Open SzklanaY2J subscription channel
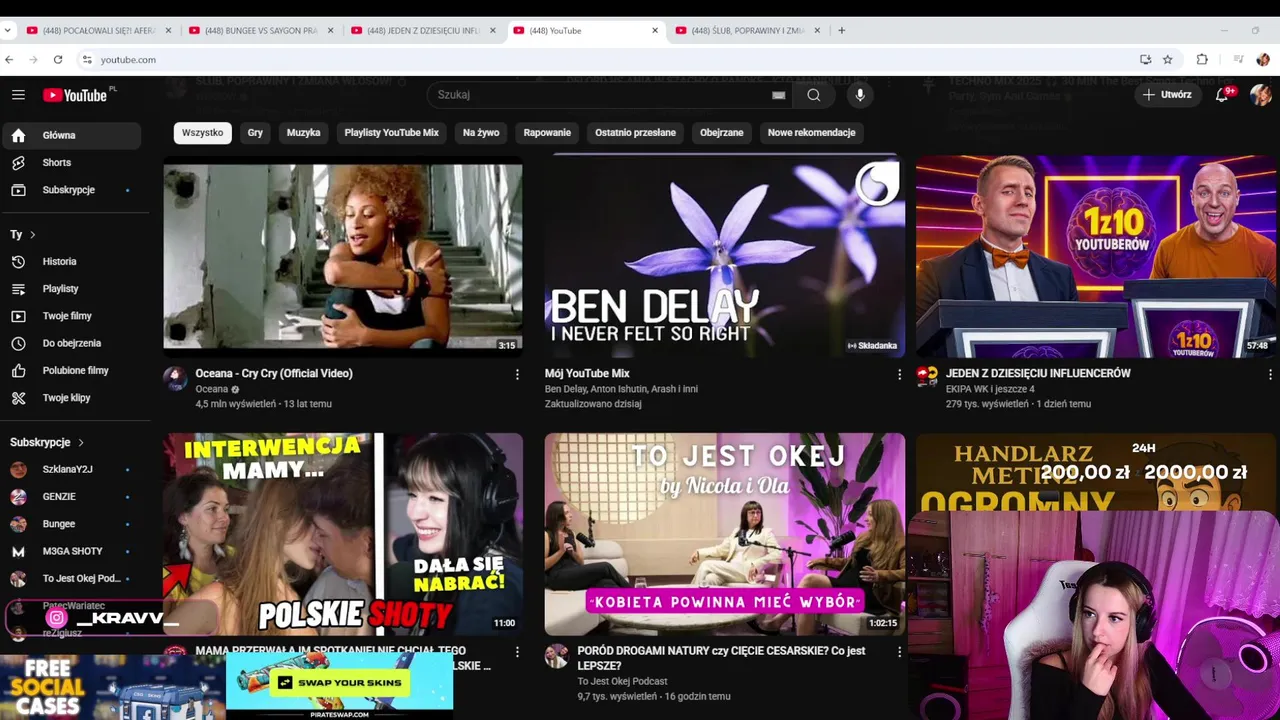The height and width of the screenshot is (720, 1280). click(x=72, y=469)
